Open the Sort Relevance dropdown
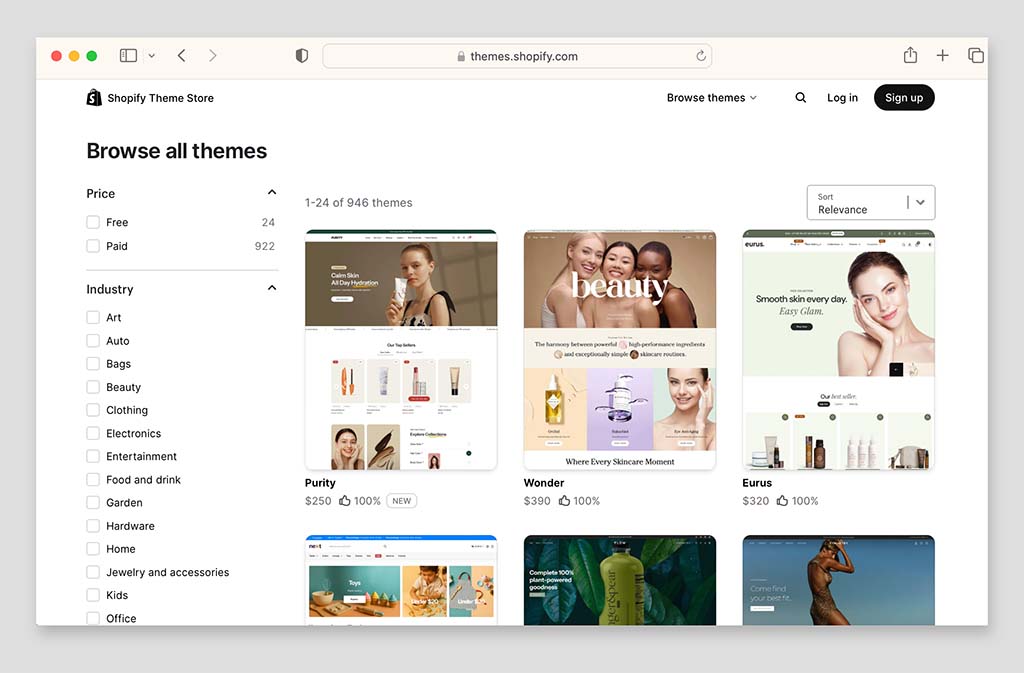The height and width of the screenshot is (673, 1024). tap(870, 203)
